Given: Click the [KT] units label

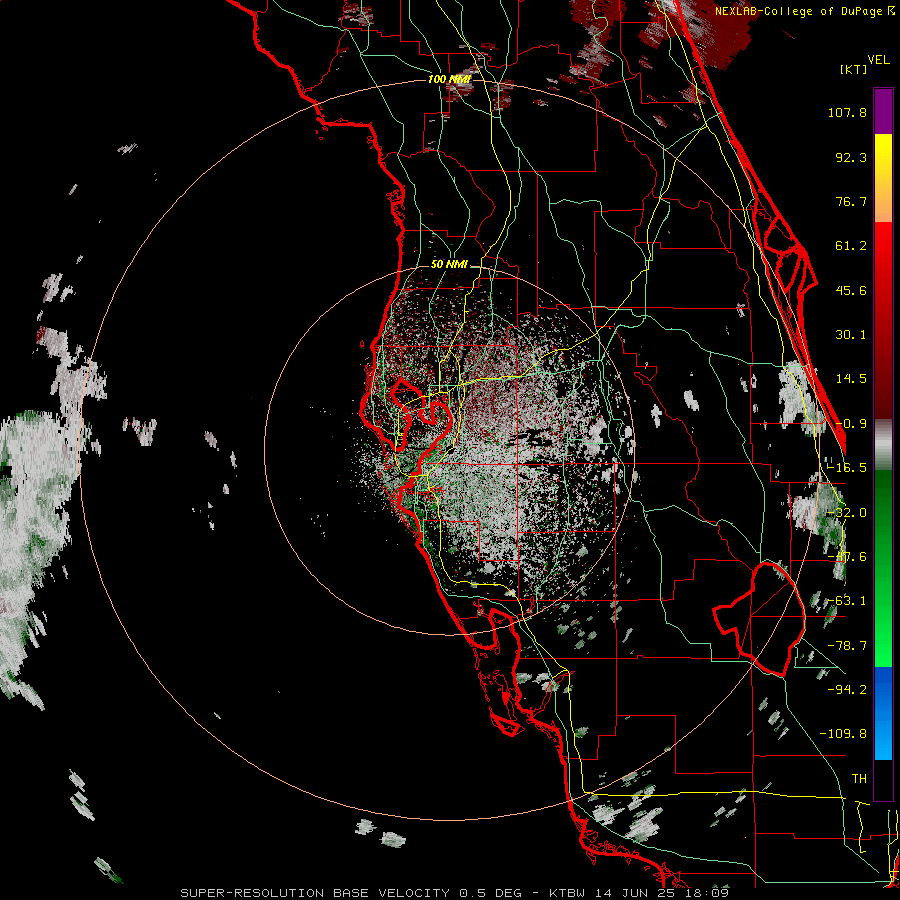Looking at the screenshot, I should pyautogui.click(x=854, y=69).
